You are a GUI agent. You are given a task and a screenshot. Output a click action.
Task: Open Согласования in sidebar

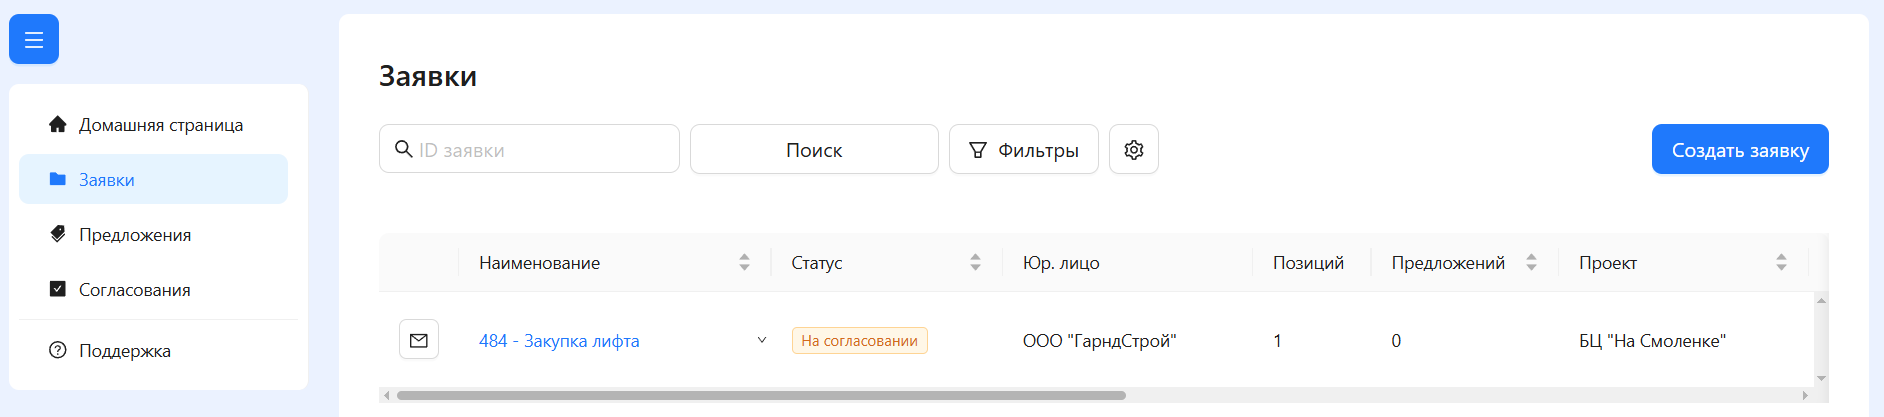tap(153, 289)
